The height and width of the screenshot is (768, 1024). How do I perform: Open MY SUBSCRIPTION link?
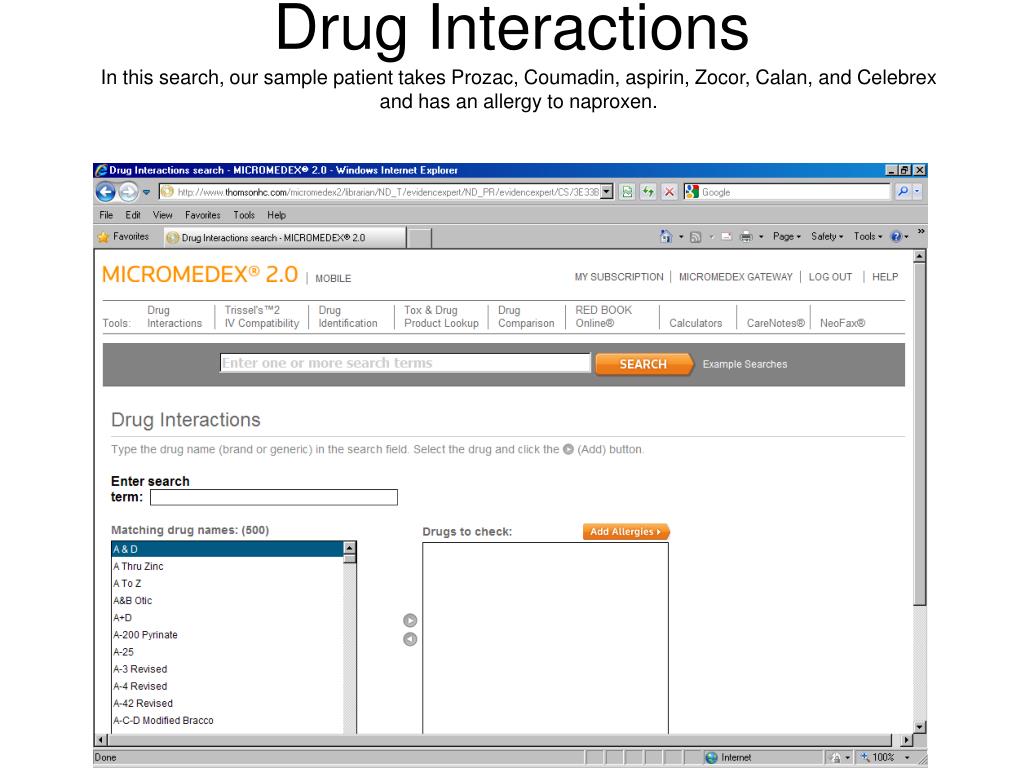618,277
